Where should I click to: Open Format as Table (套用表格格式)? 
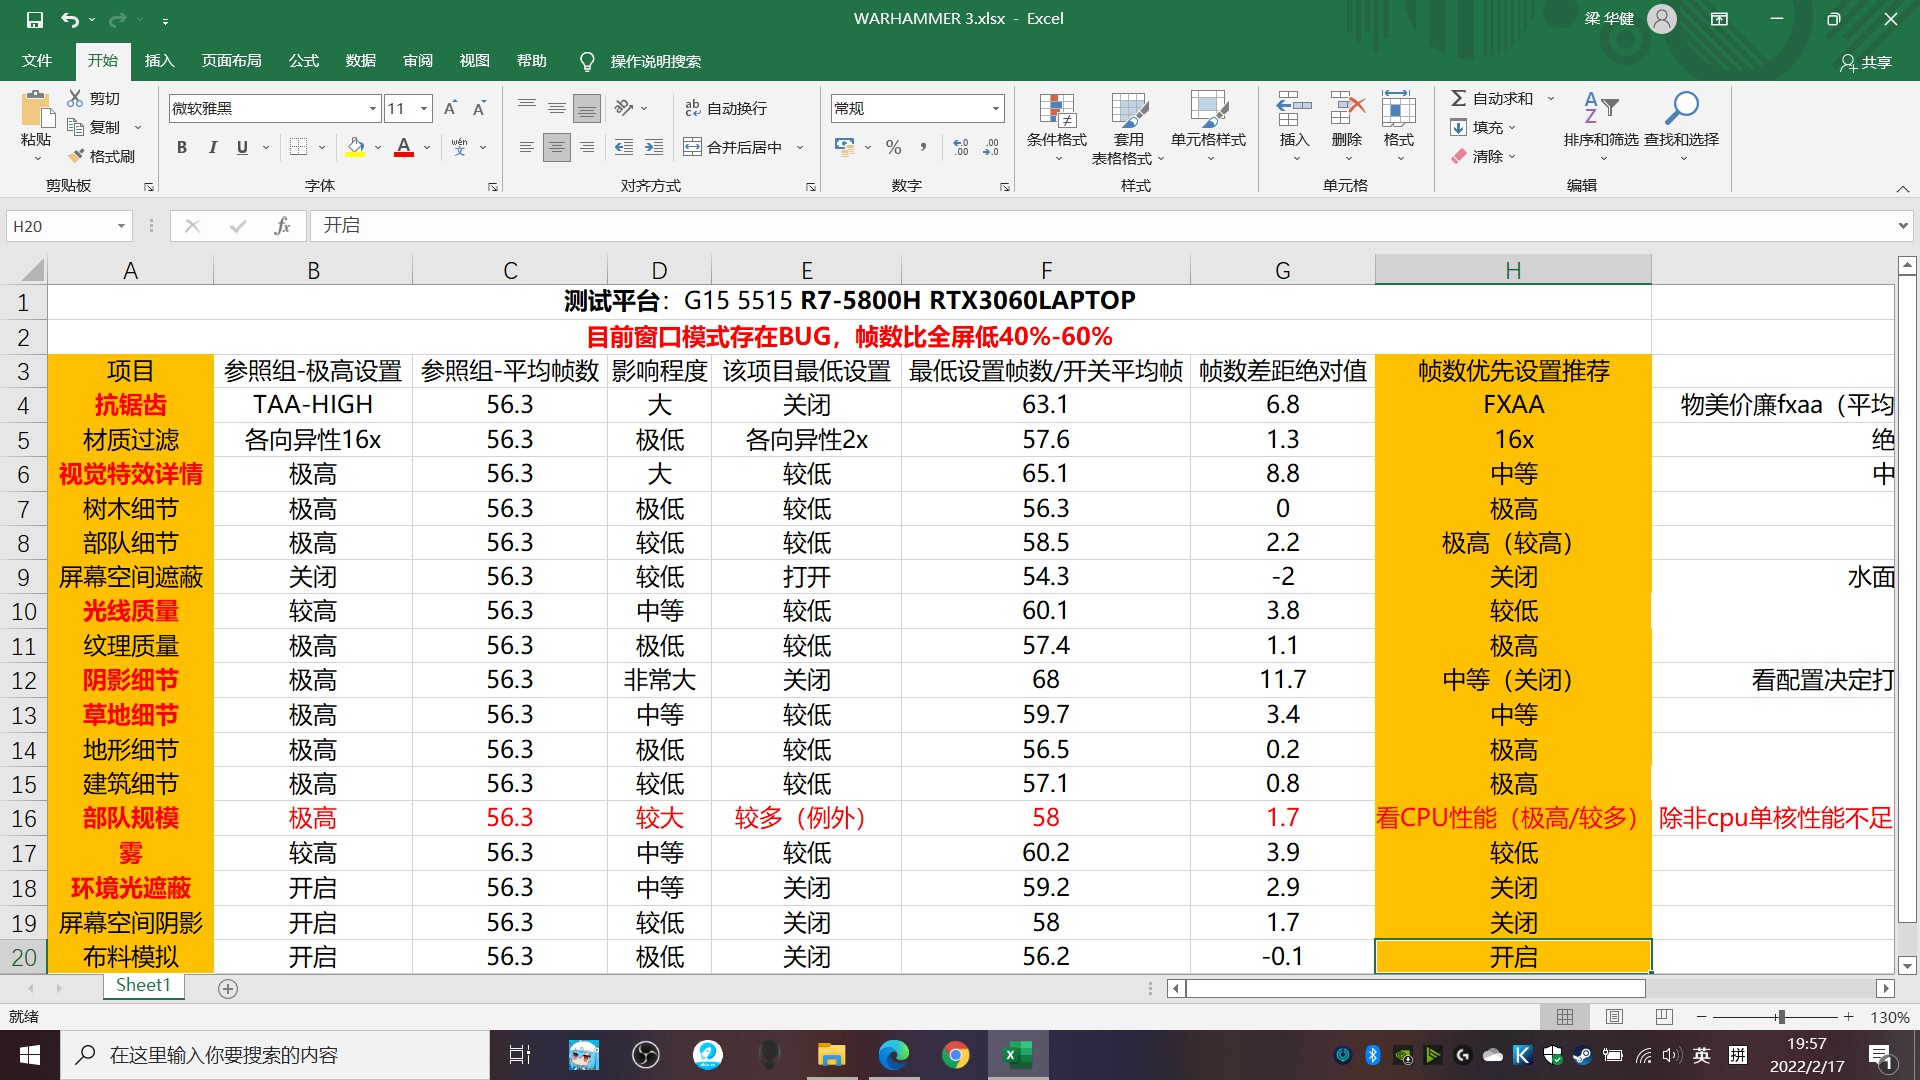[x=1129, y=128]
